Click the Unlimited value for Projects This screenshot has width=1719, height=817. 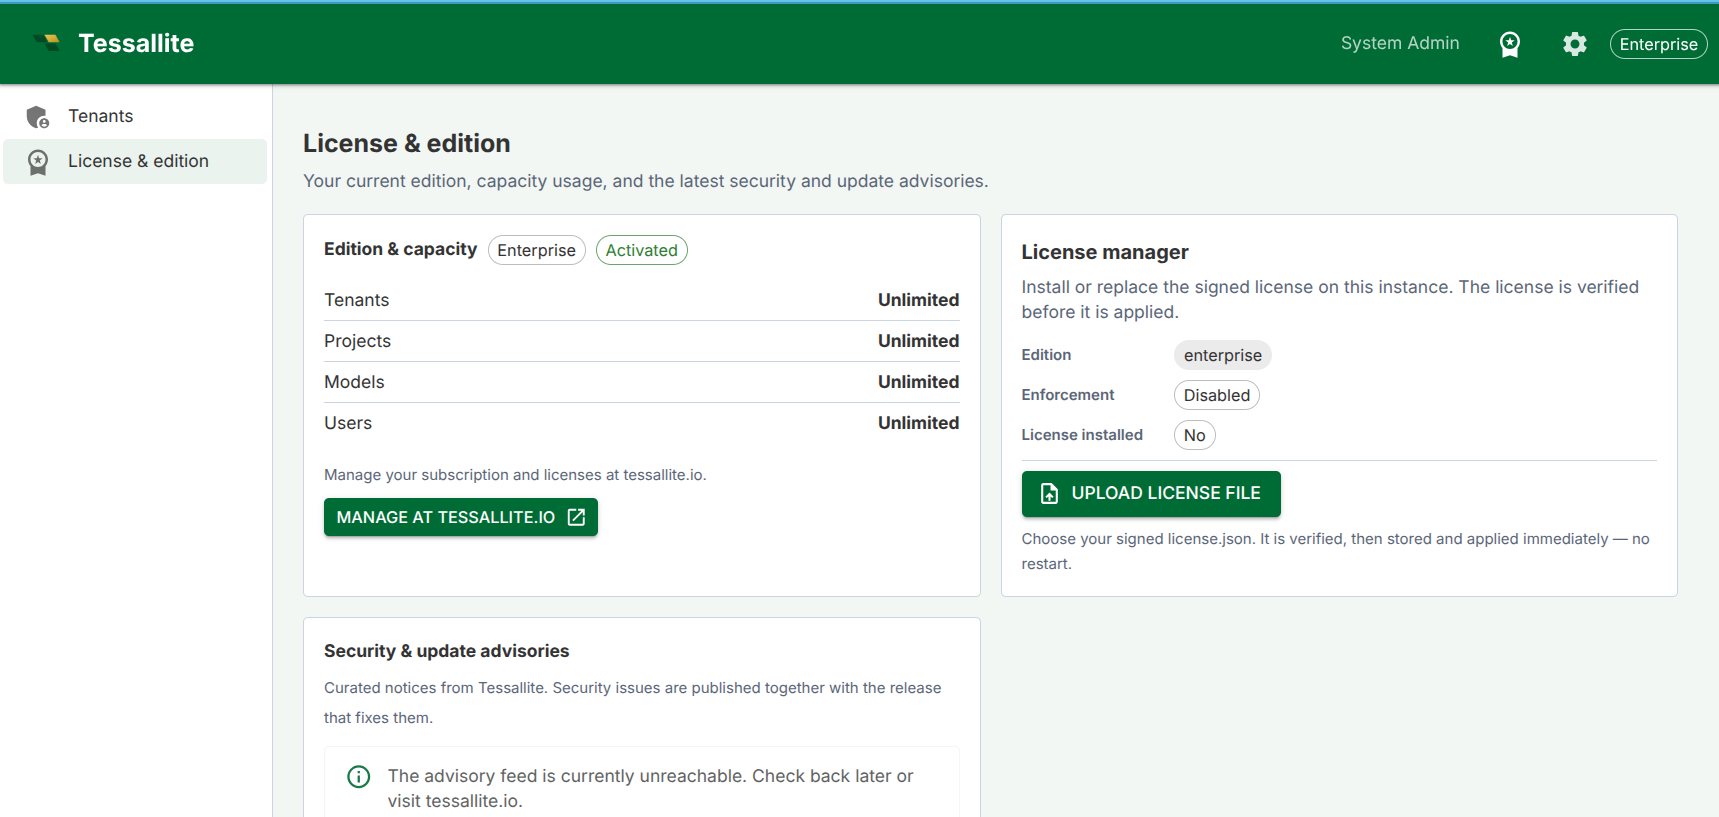[918, 341]
